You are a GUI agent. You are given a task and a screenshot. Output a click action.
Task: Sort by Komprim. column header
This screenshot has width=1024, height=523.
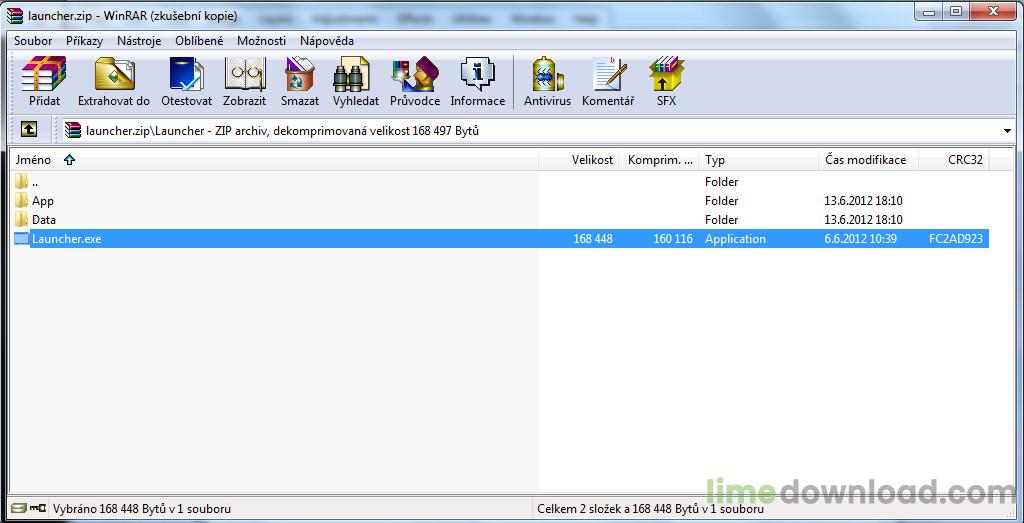click(x=658, y=160)
